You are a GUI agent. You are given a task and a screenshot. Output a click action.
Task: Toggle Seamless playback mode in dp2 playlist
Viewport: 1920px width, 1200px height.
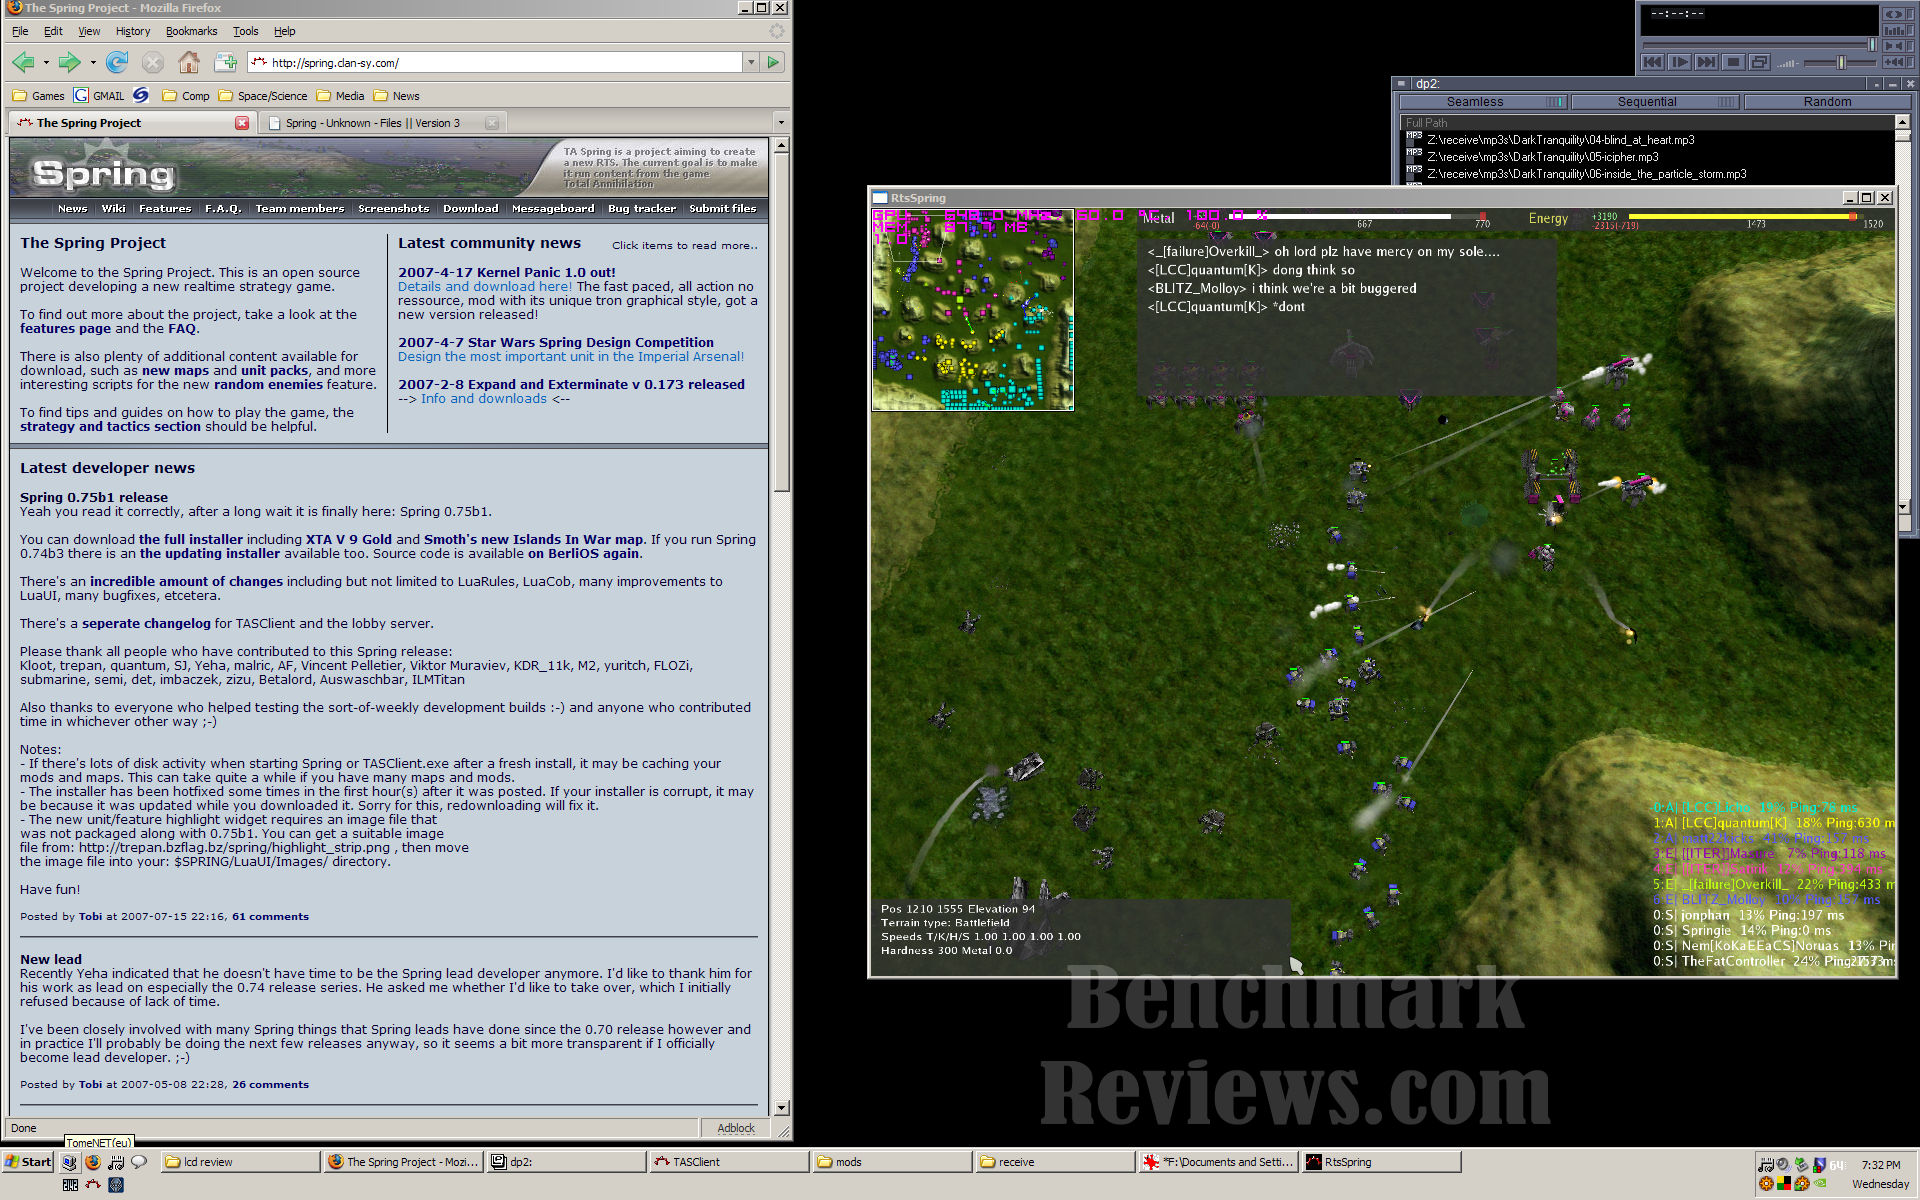pos(1482,102)
